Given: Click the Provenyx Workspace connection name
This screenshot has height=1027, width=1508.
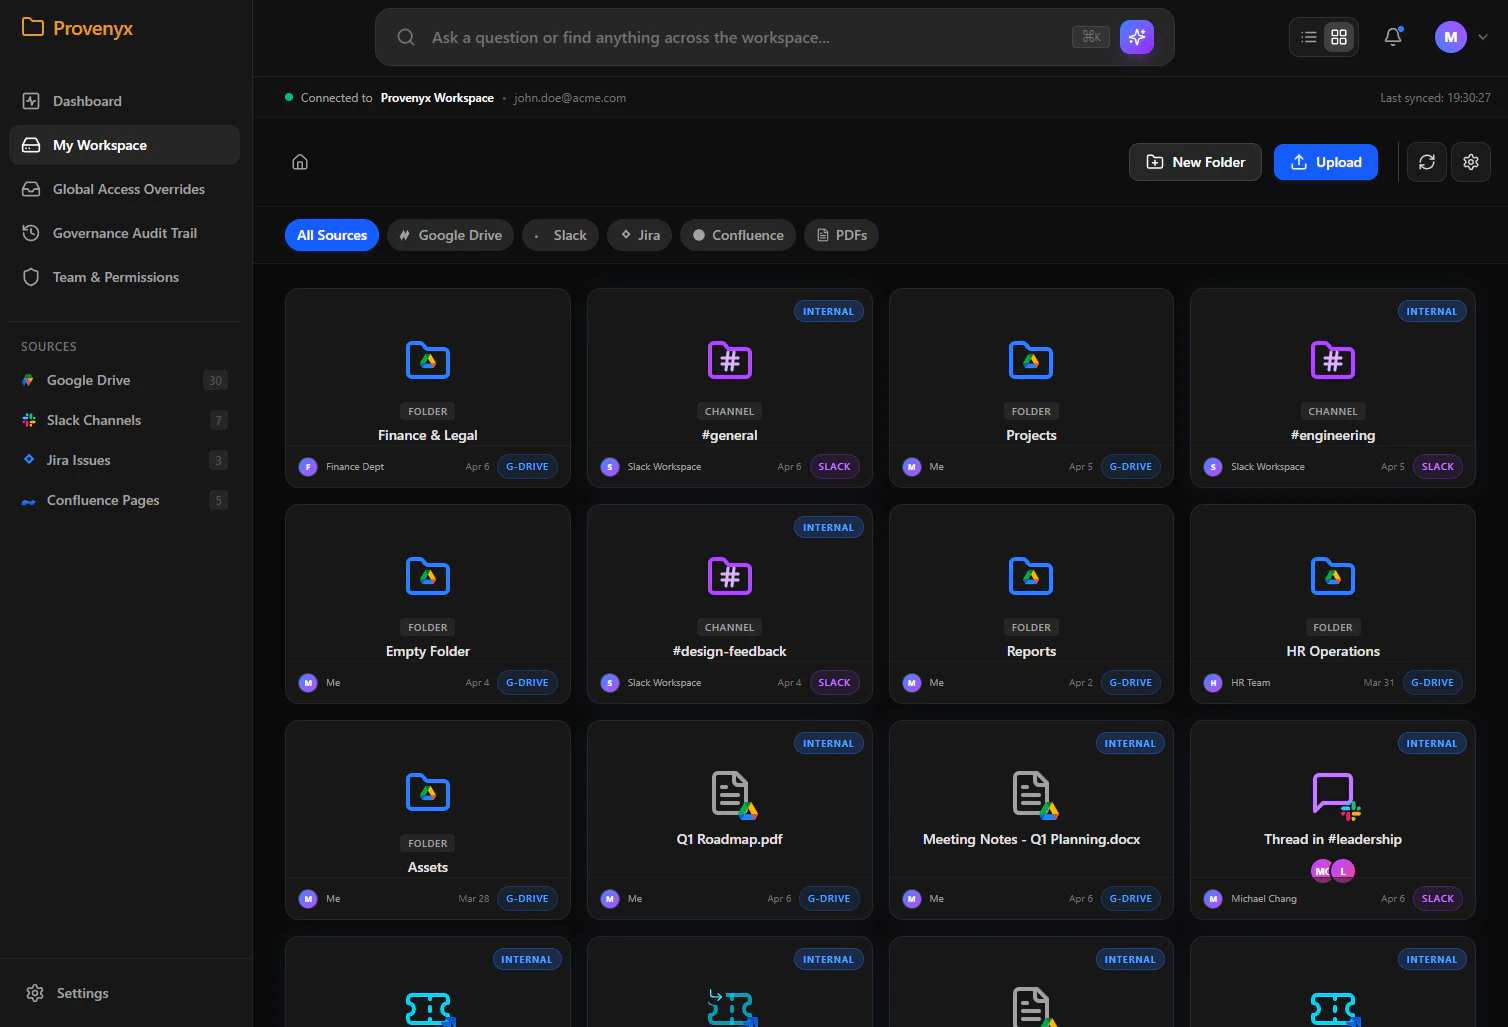Looking at the screenshot, I should pos(437,98).
